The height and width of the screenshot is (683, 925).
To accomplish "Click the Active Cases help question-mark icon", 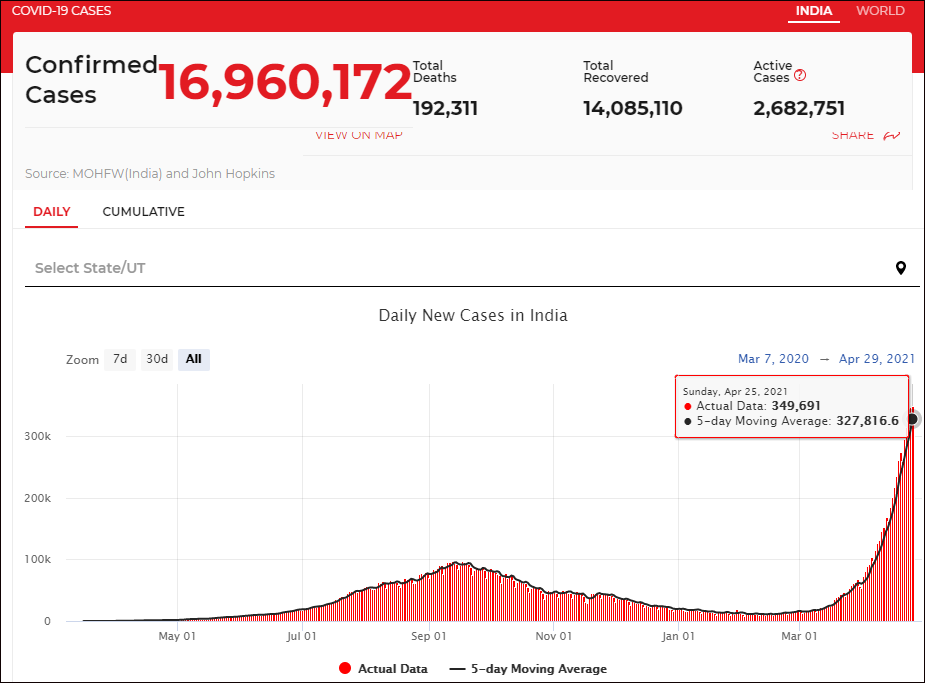I will pyautogui.click(x=800, y=76).
